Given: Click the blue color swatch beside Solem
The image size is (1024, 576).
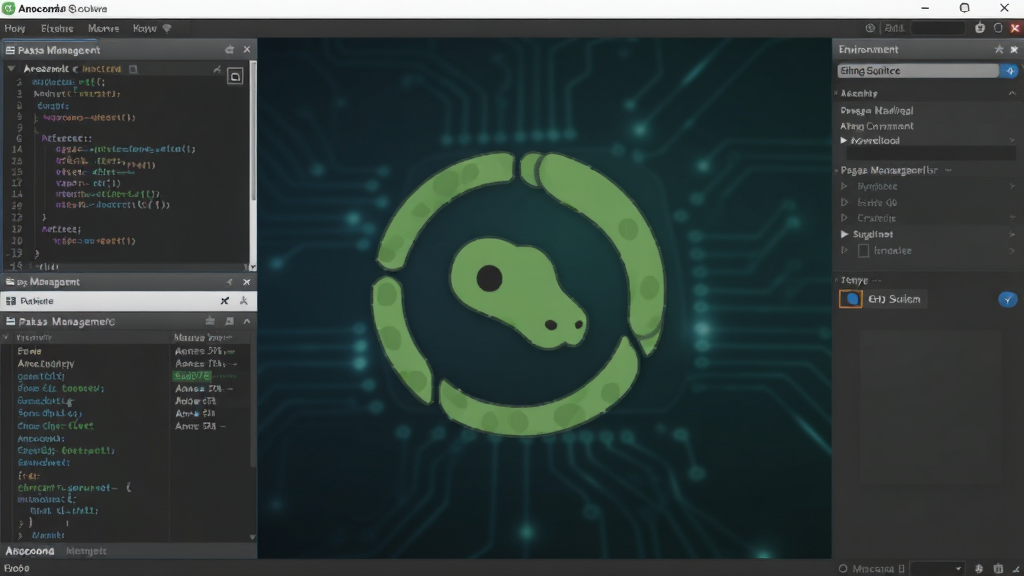Looking at the screenshot, I should tap(851, 299).
